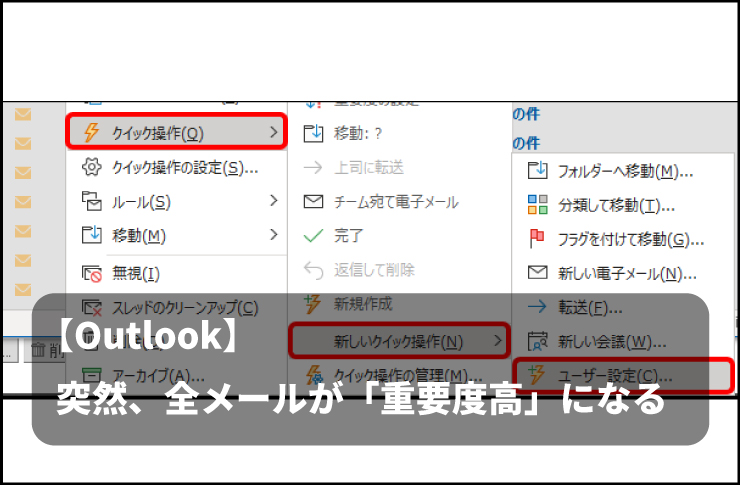Select the greyed 上司に転送 quick step
The image size is (740, 485).
[399, 167]
